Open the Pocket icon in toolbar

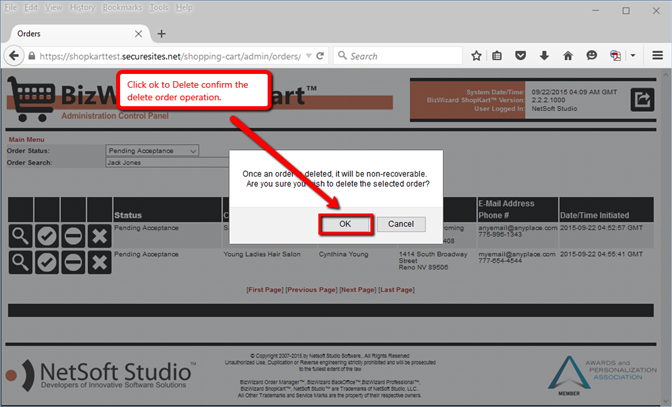coord(520,56)
